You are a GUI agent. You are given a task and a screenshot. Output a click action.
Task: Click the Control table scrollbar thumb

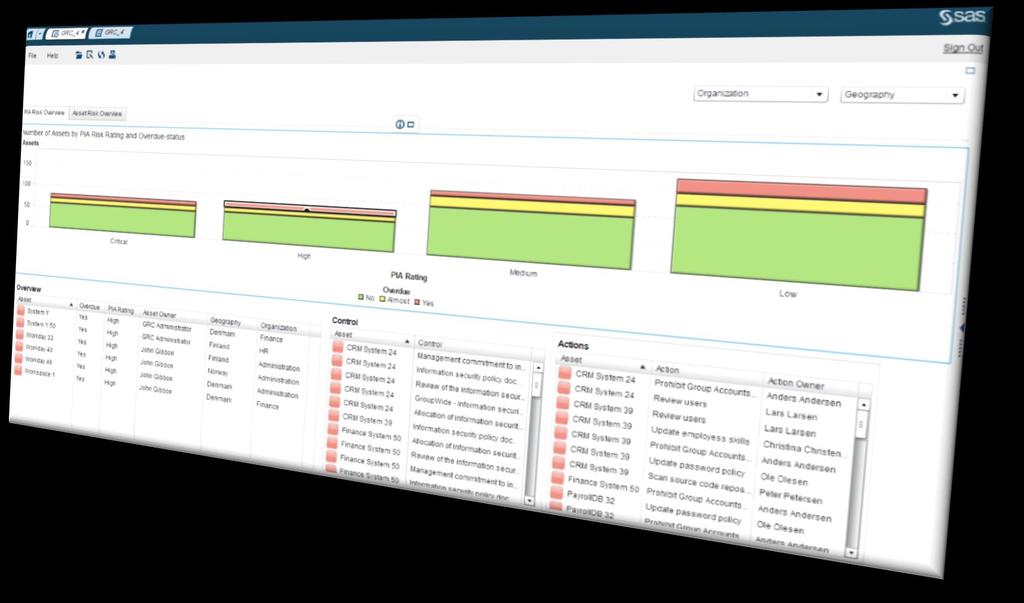tap(537, 385)
